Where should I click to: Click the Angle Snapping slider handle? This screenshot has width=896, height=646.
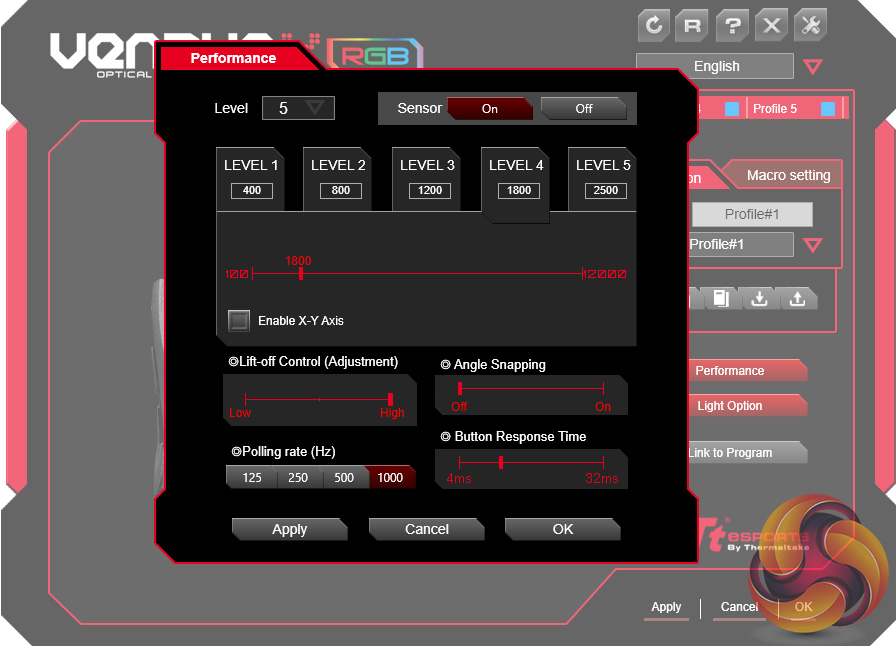tap(460, 389)
